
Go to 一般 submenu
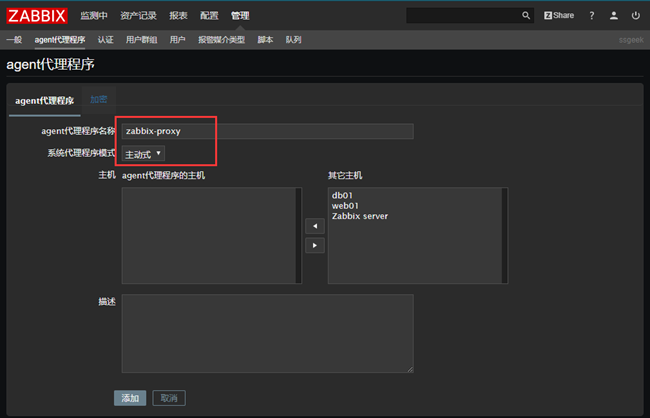coord(14,40)
